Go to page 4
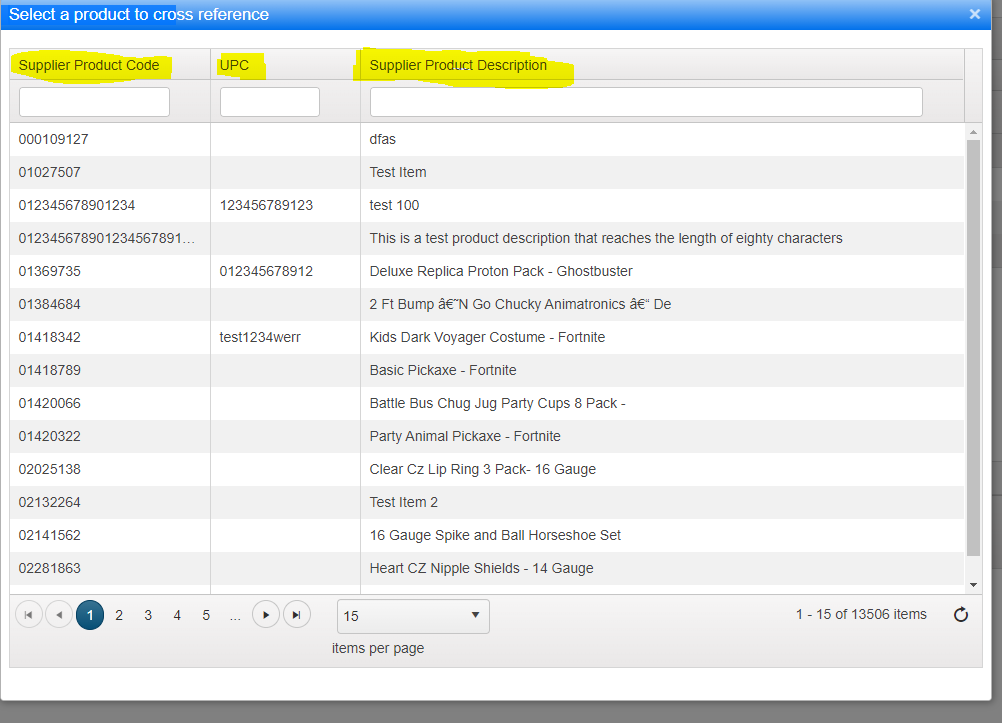 177,615
